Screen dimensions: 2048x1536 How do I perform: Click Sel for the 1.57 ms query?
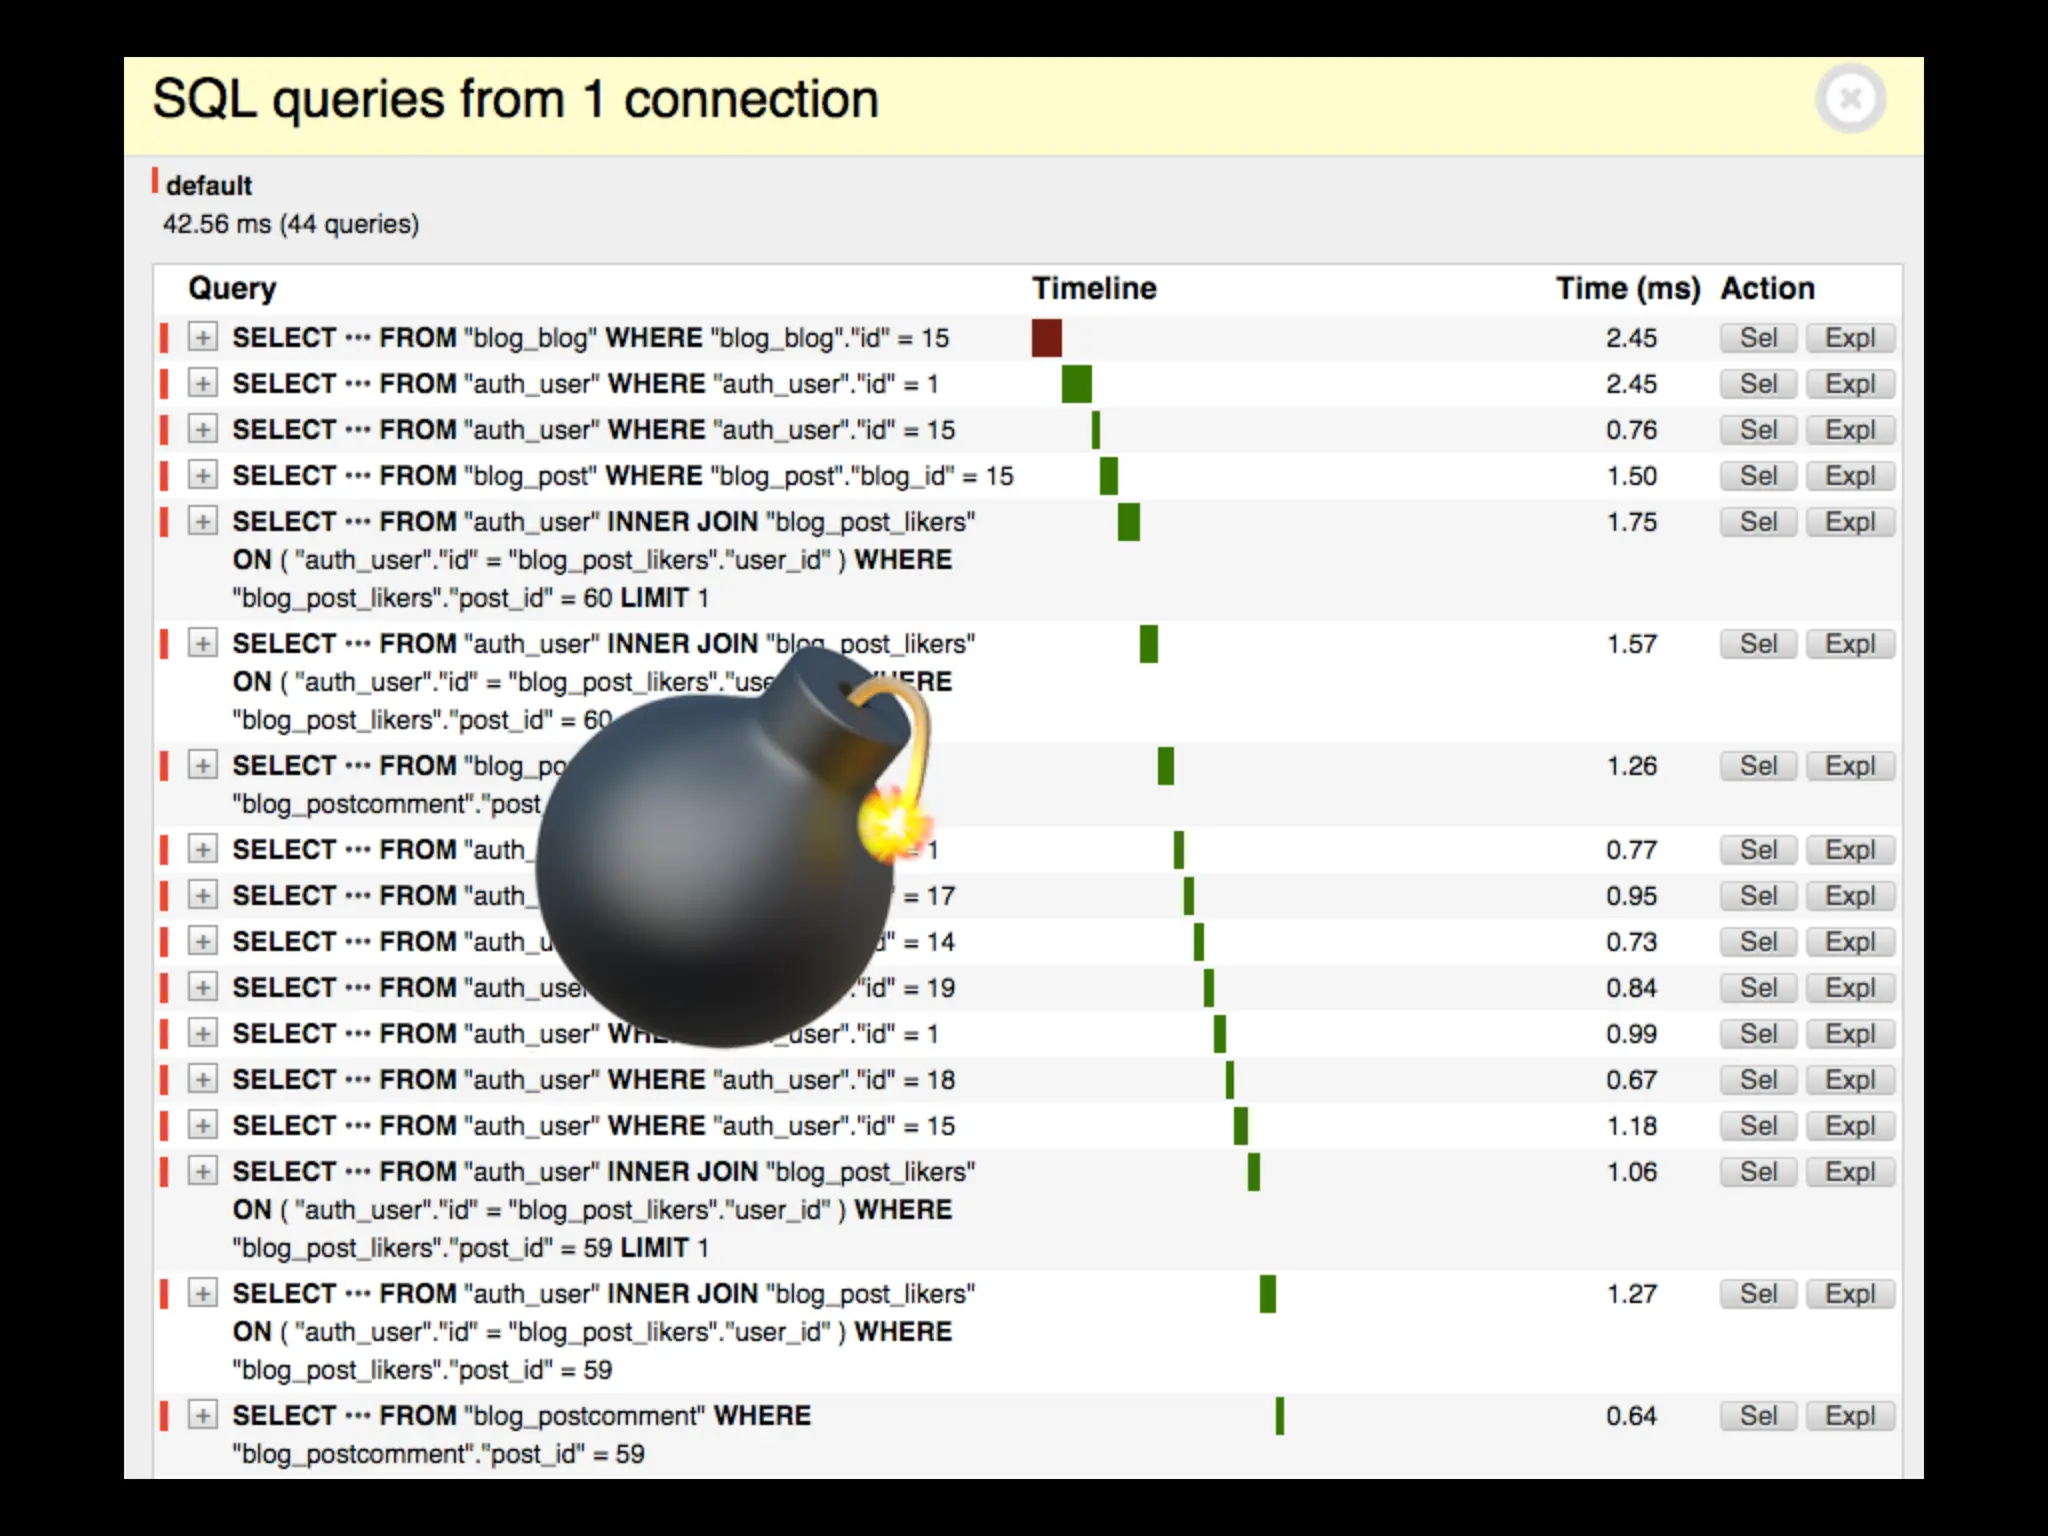click(1758, 644)
